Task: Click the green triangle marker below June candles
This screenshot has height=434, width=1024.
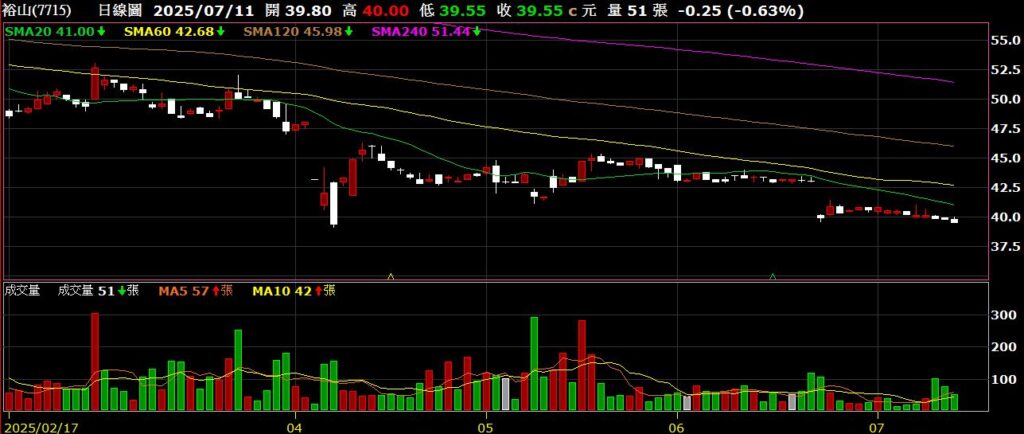Action: [772, 274]
